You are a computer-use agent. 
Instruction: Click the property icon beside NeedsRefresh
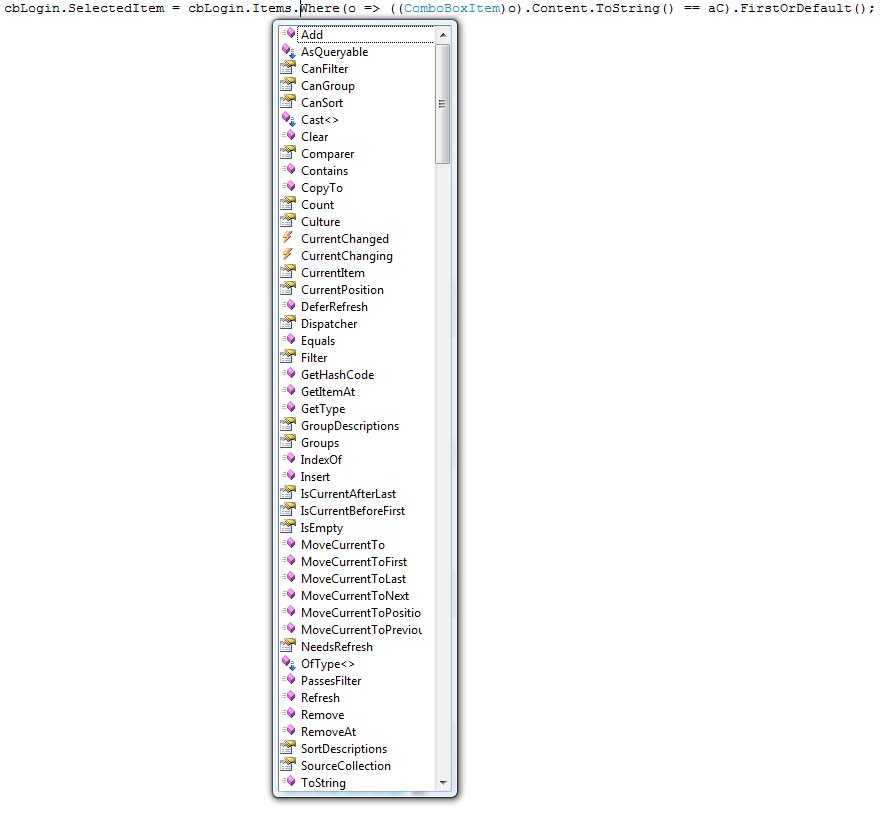pyautogui.click(x=289, y=646)
